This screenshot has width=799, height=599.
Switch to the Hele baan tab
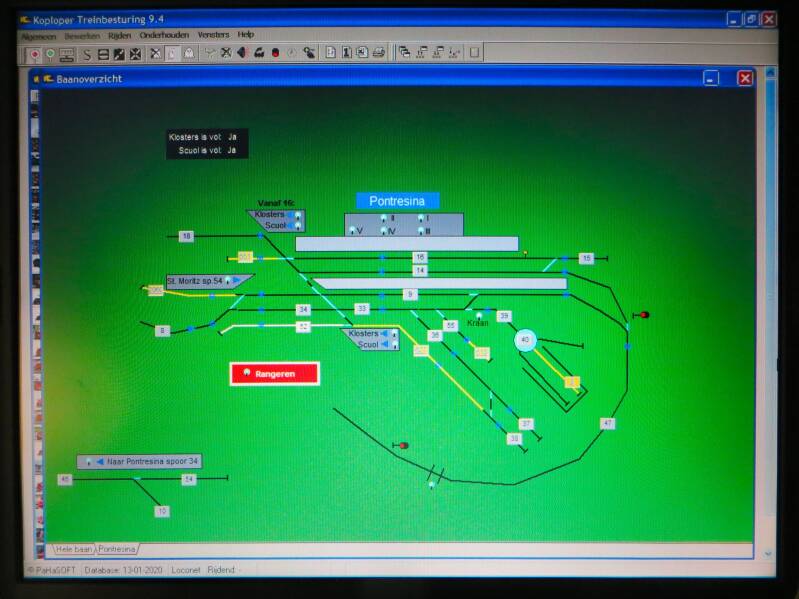click(x=74, y=549)
